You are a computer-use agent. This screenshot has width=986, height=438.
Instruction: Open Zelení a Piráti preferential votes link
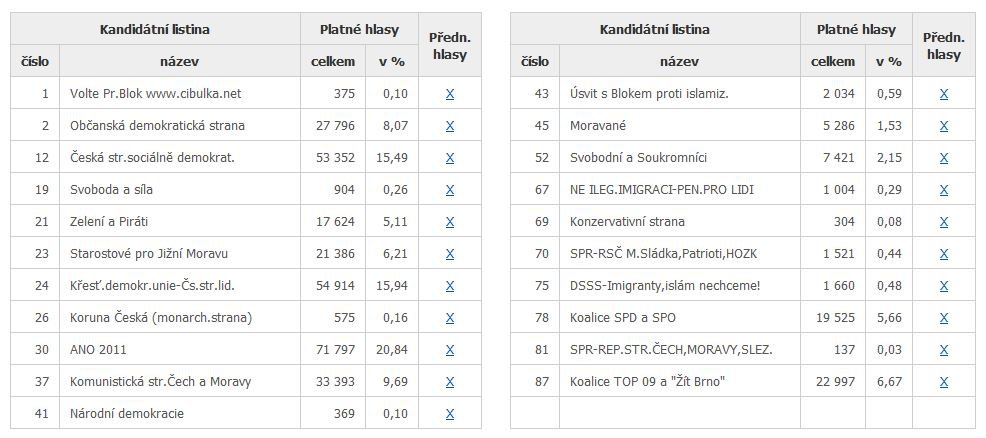(450, 222)
